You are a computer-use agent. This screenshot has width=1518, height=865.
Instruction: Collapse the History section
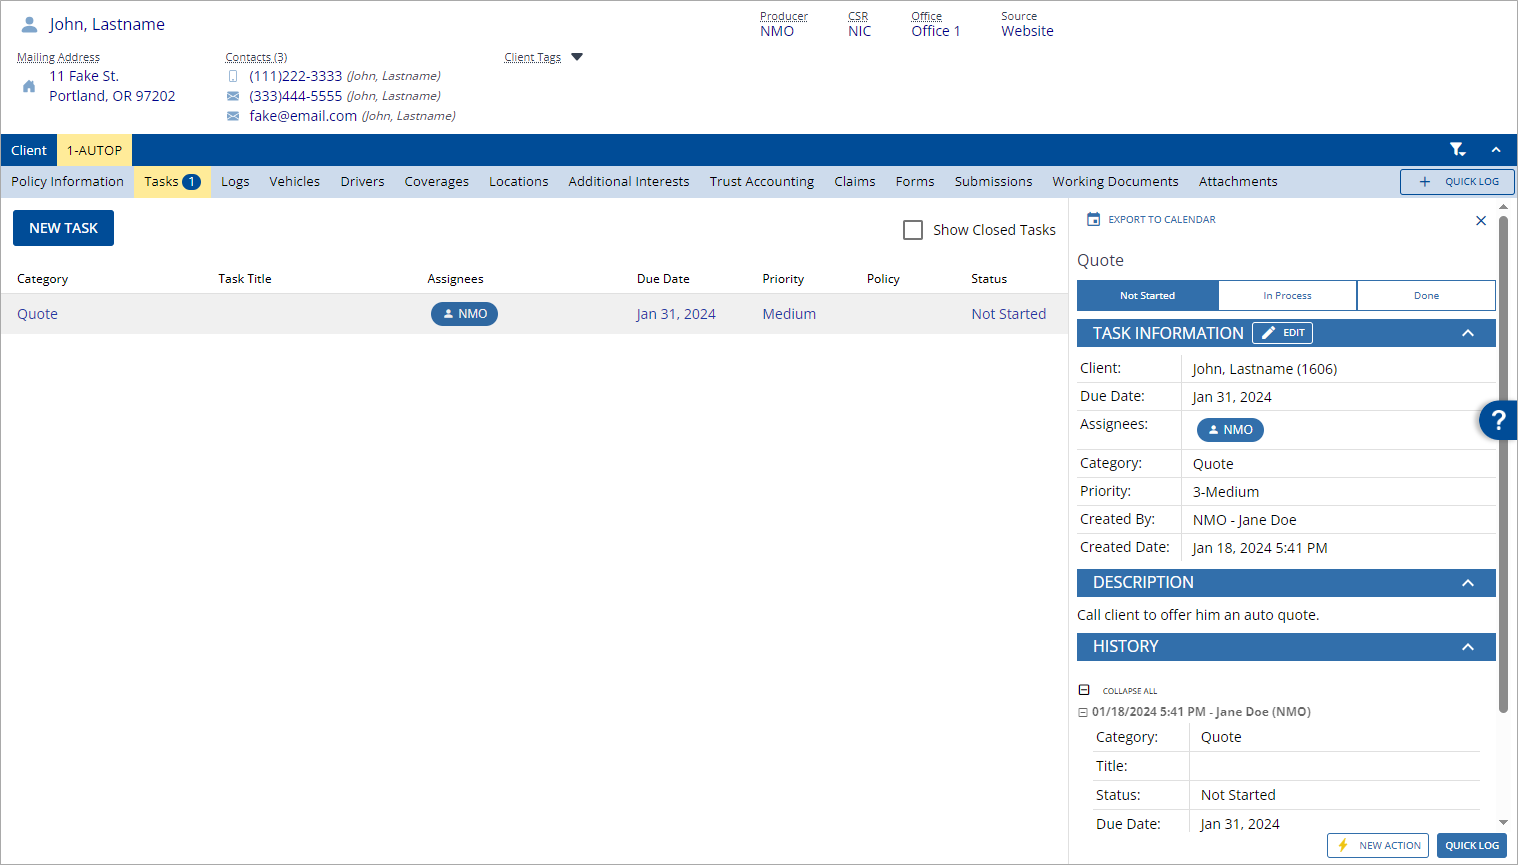click(1467, 646)
